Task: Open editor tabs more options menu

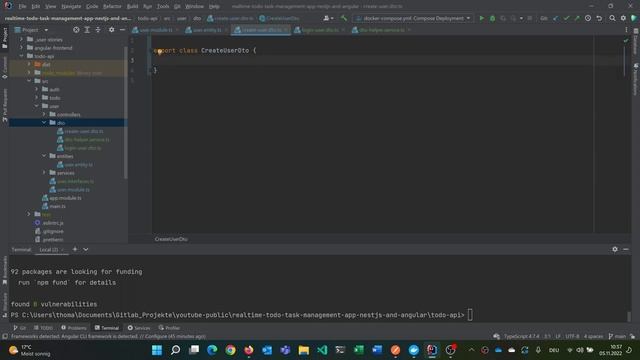Action: (x=626, y=30)
